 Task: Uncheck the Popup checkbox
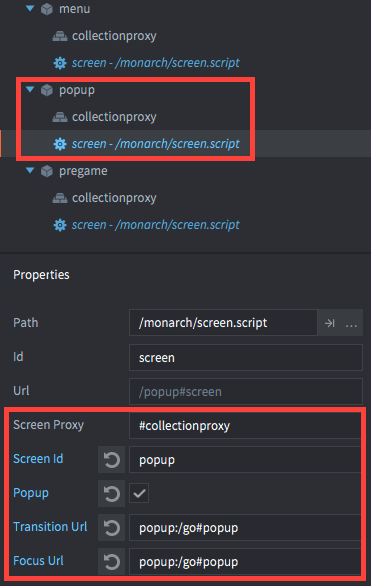pos(139,493)
